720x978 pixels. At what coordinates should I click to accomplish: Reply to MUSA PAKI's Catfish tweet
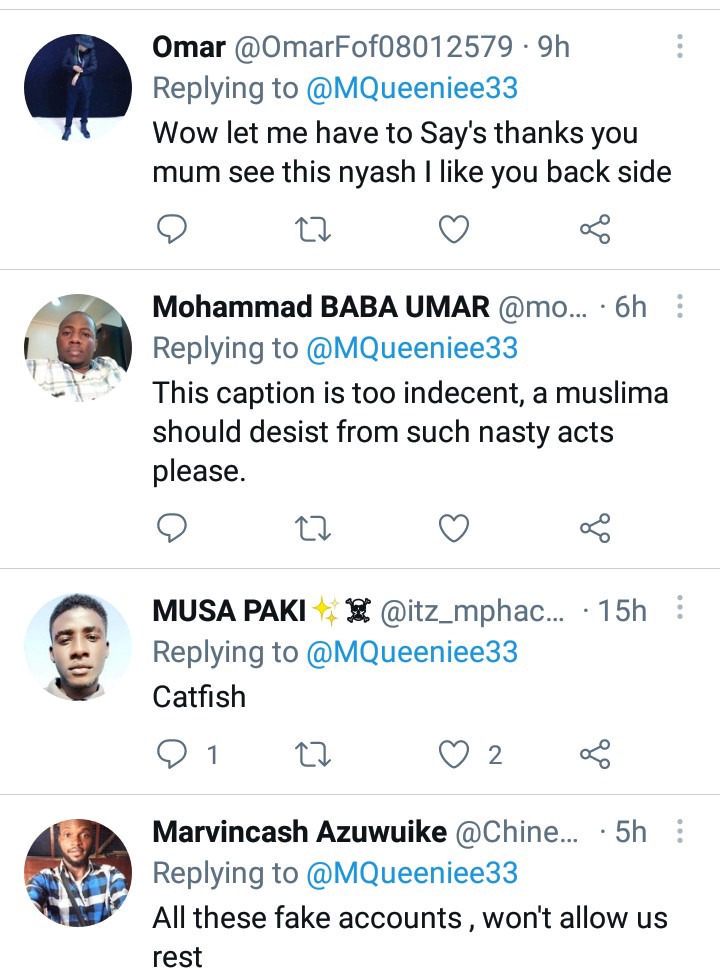[170, 754]
